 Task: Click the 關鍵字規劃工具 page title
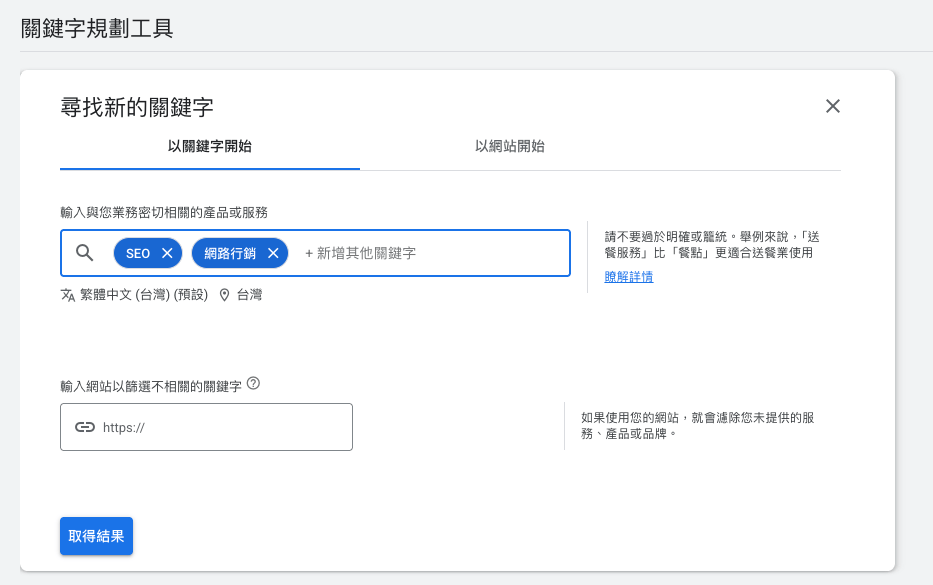coord(95,30)
